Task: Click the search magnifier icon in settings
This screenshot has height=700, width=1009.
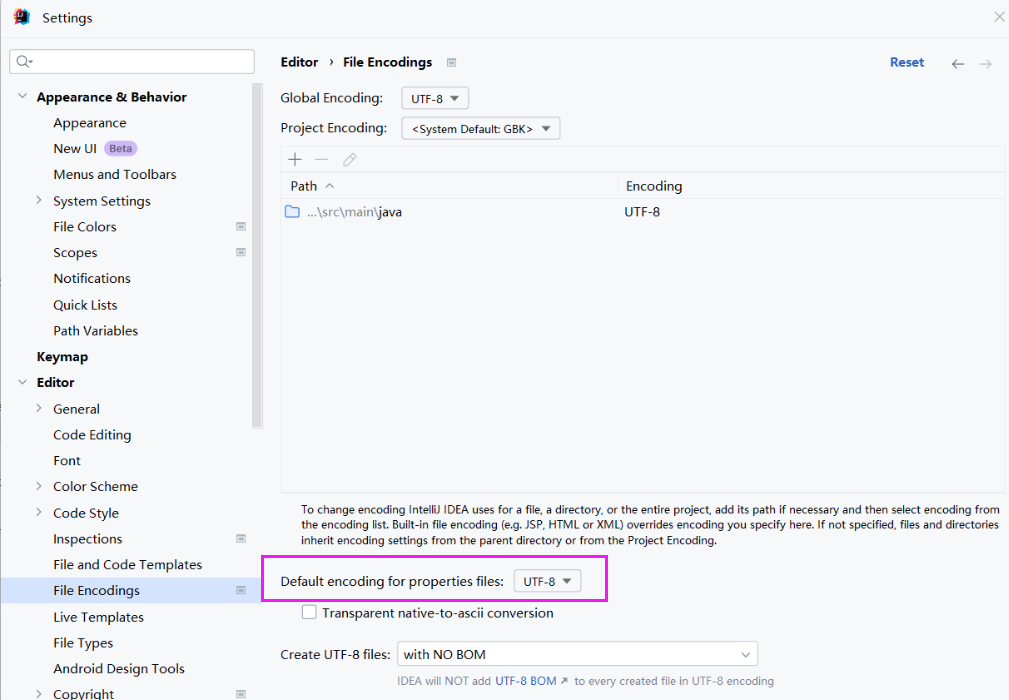Action: point(24,61)
